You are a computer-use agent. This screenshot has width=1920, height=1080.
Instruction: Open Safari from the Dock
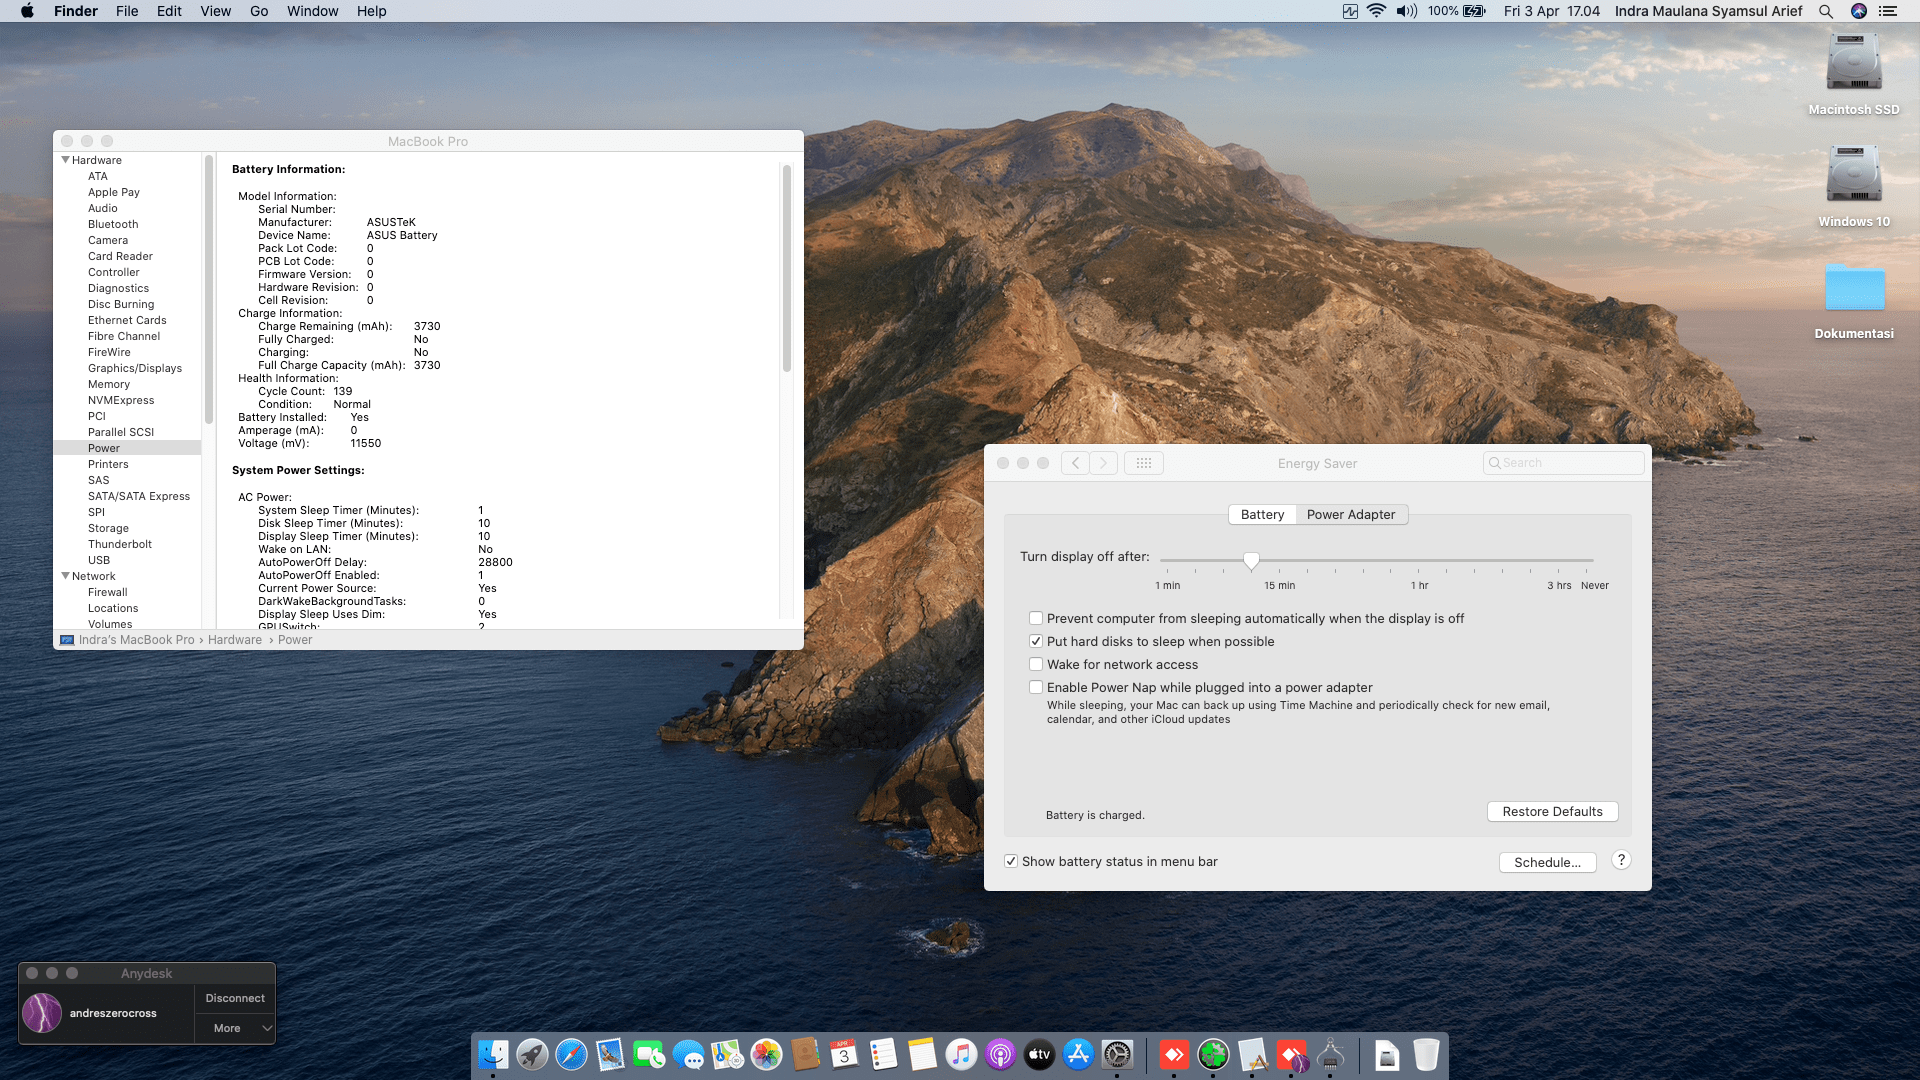tap(571, 1054)
